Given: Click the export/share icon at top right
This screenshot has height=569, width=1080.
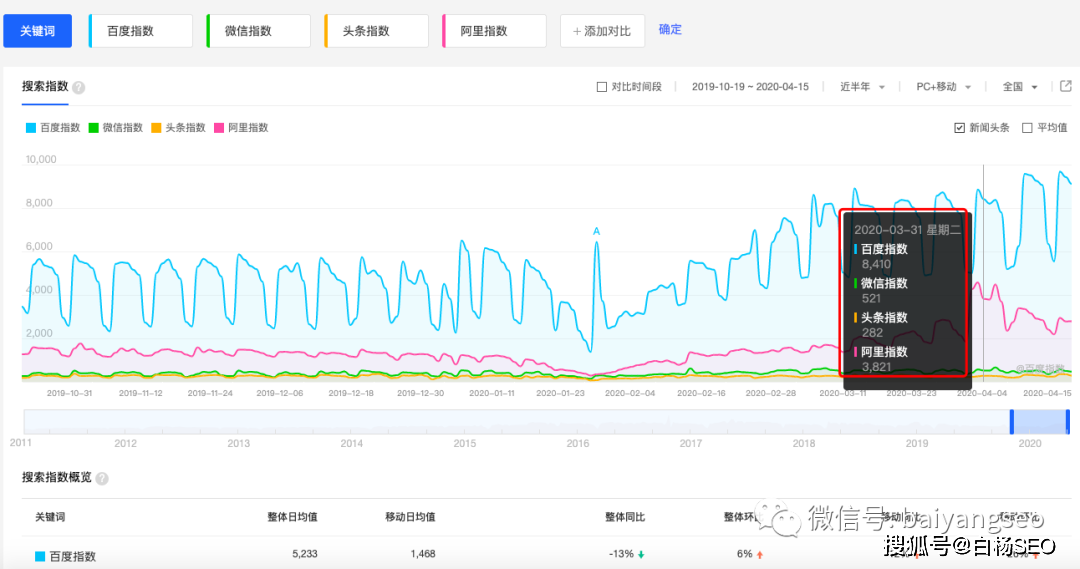Looking at the screenshot, I should click(1066, 86).
